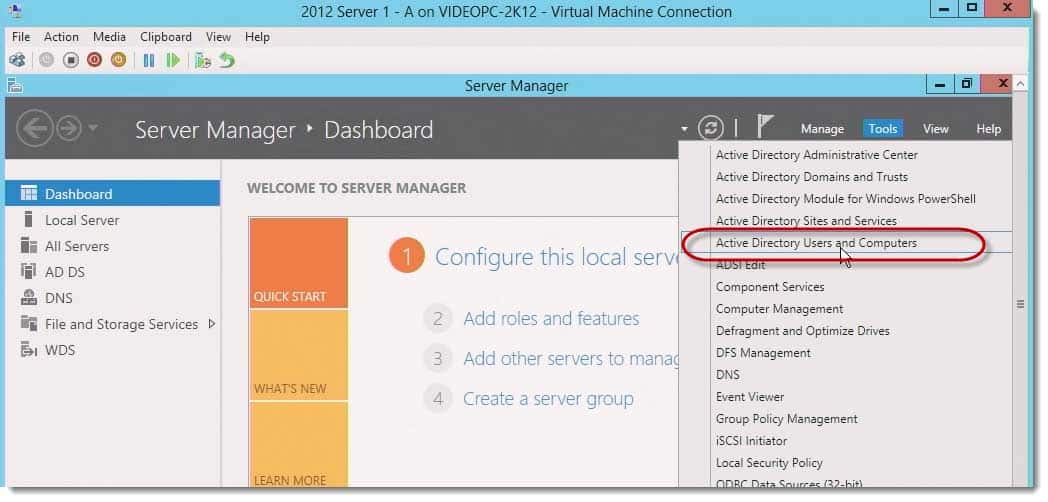Click the File and Storage Services icon
Screen dimensions: 1048x502
[29, 324]
